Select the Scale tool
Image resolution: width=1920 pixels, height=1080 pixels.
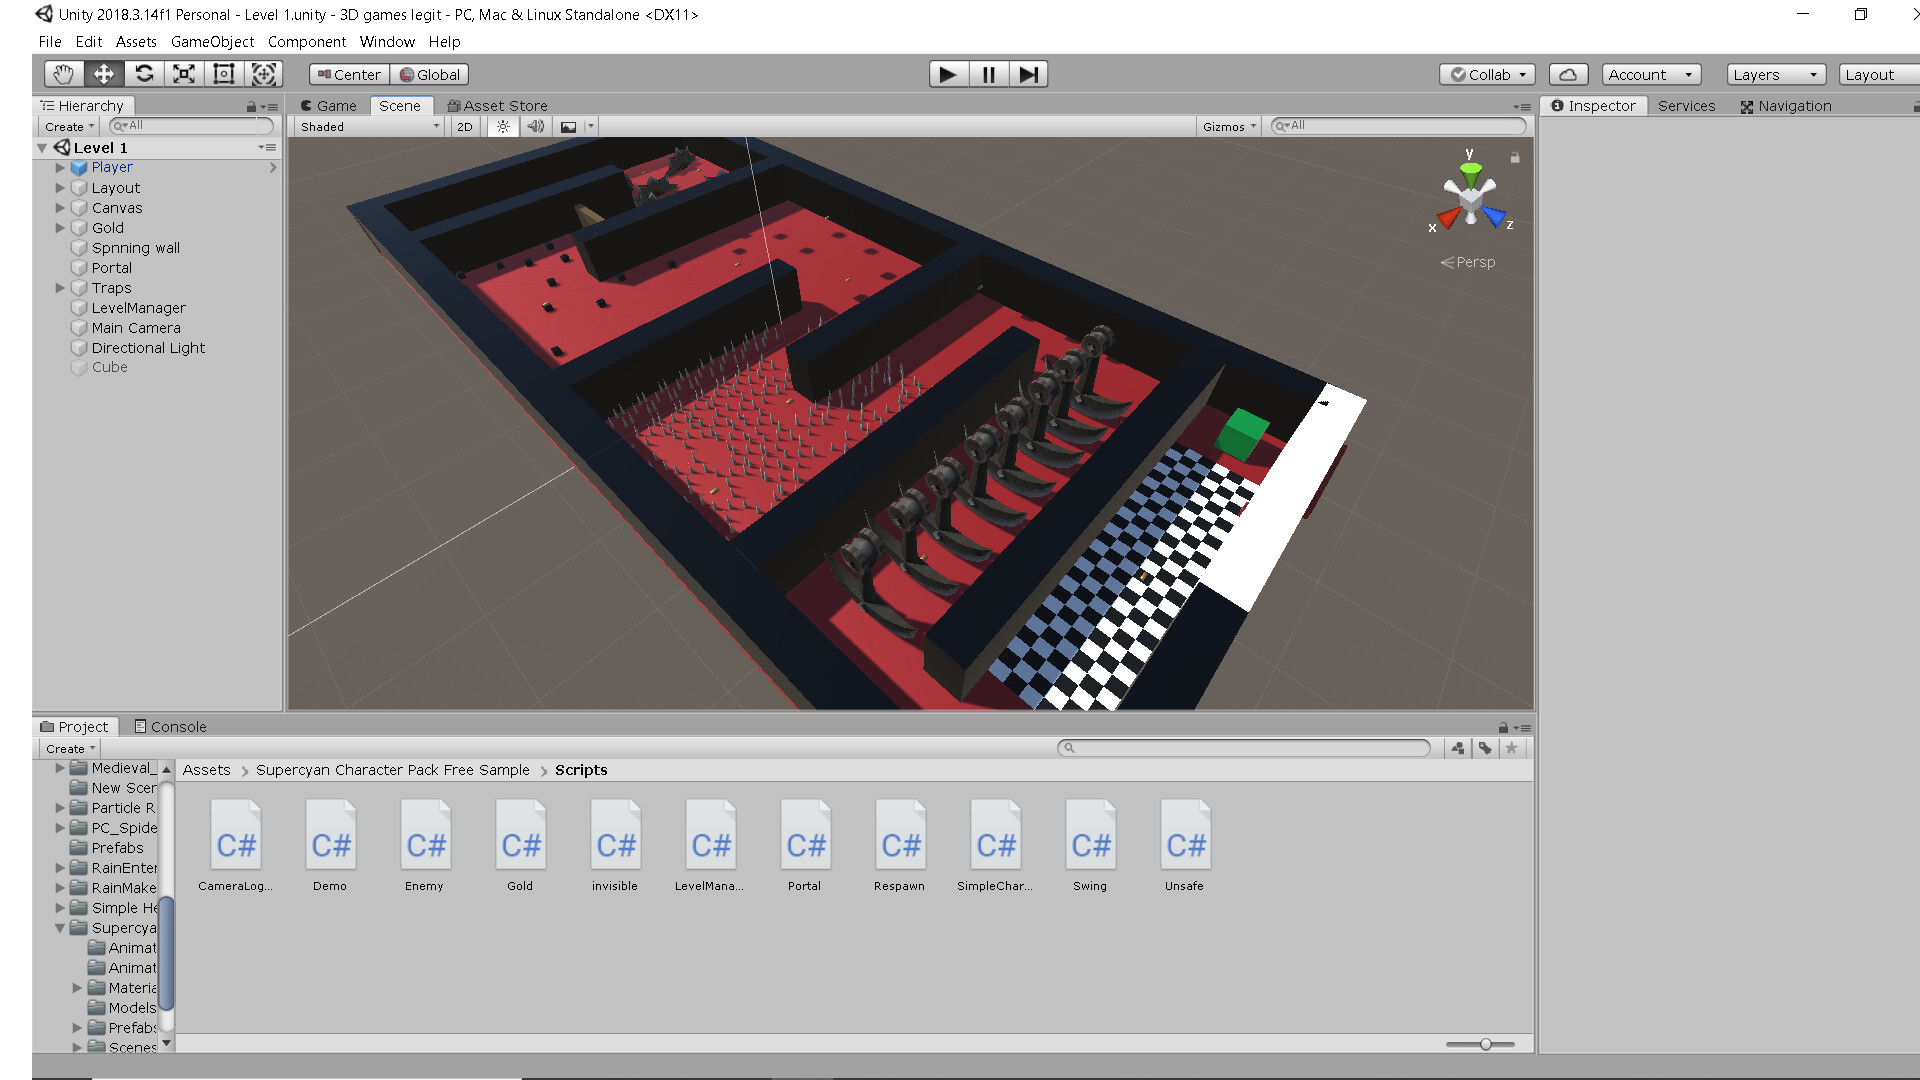(x=183, y=73)
